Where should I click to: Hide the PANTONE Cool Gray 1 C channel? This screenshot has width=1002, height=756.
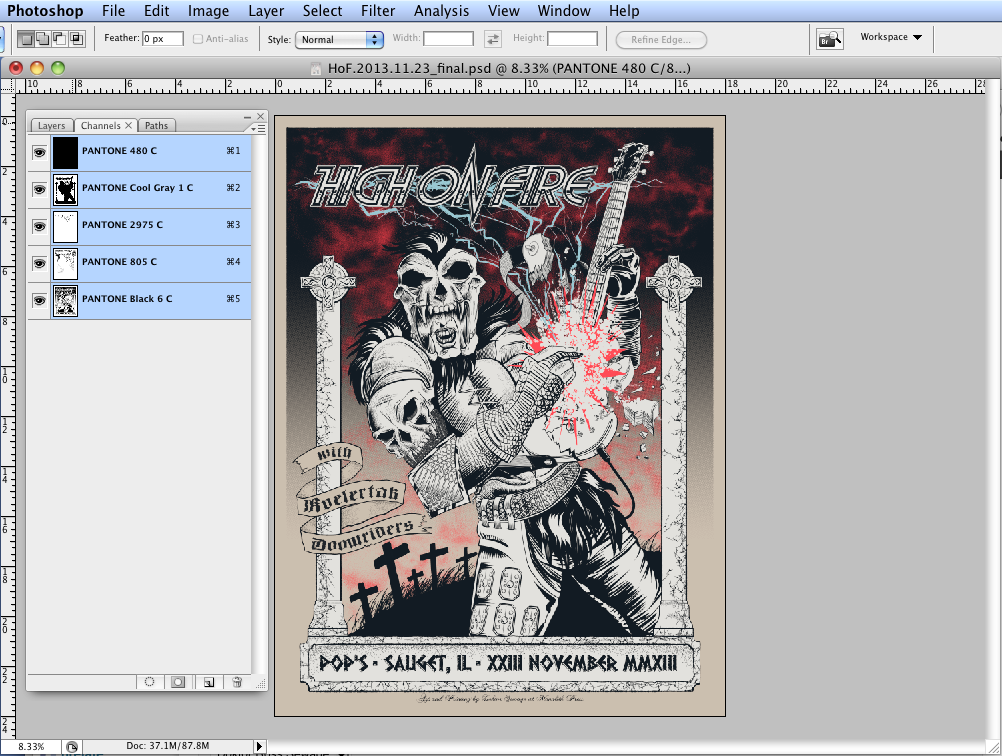(x=40, y=190)
